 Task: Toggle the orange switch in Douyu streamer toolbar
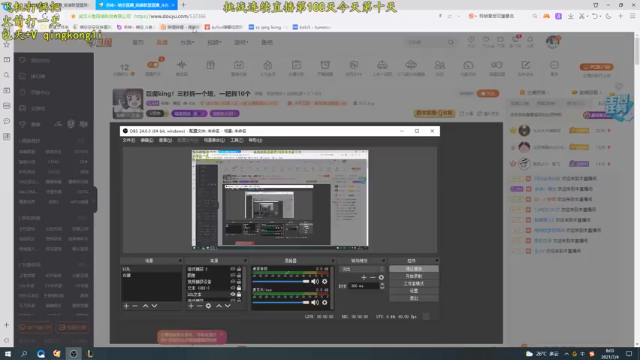[153, 64]
